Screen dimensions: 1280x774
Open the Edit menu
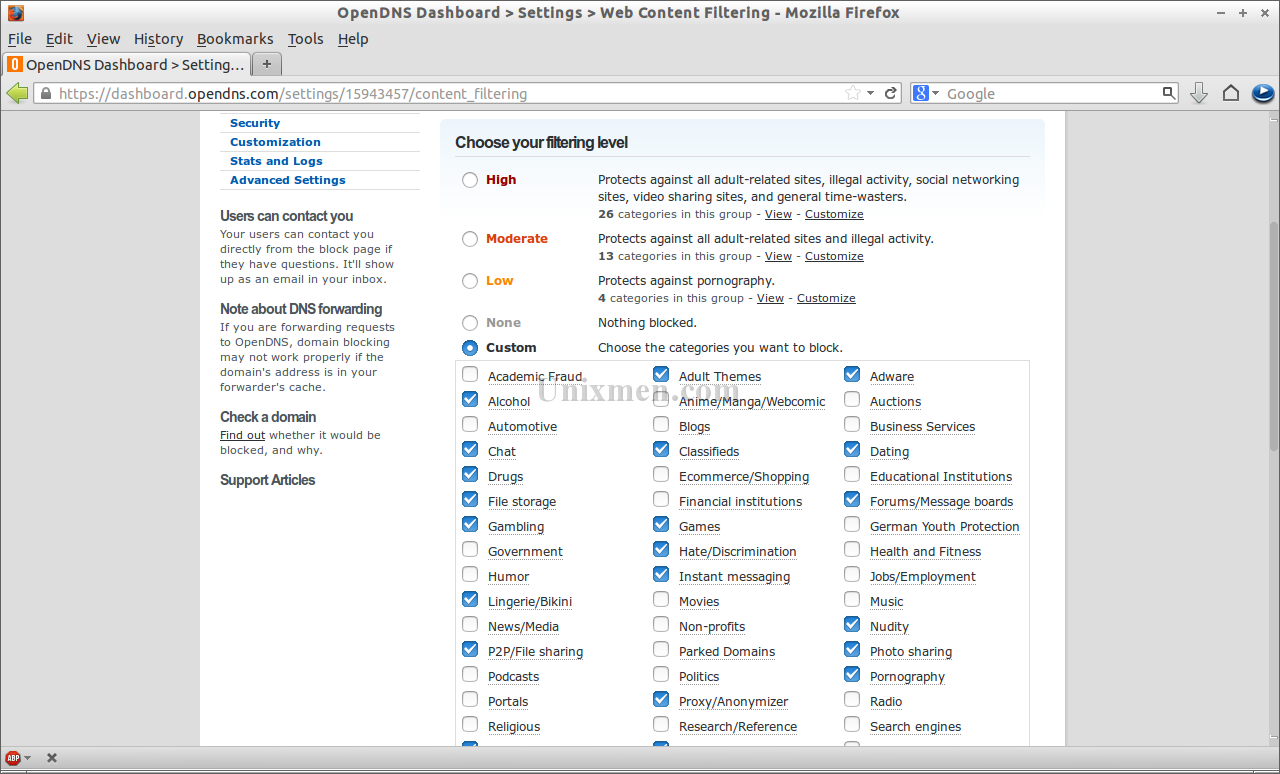pyautogui.click(x=59, y=39)
